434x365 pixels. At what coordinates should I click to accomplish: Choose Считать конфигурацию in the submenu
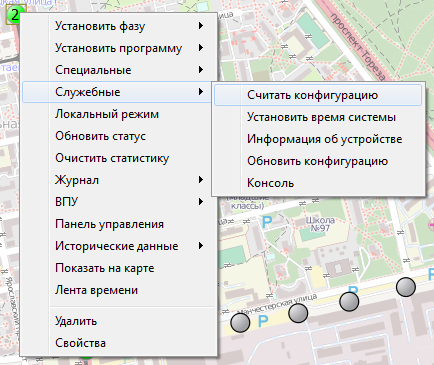point(318,95)
